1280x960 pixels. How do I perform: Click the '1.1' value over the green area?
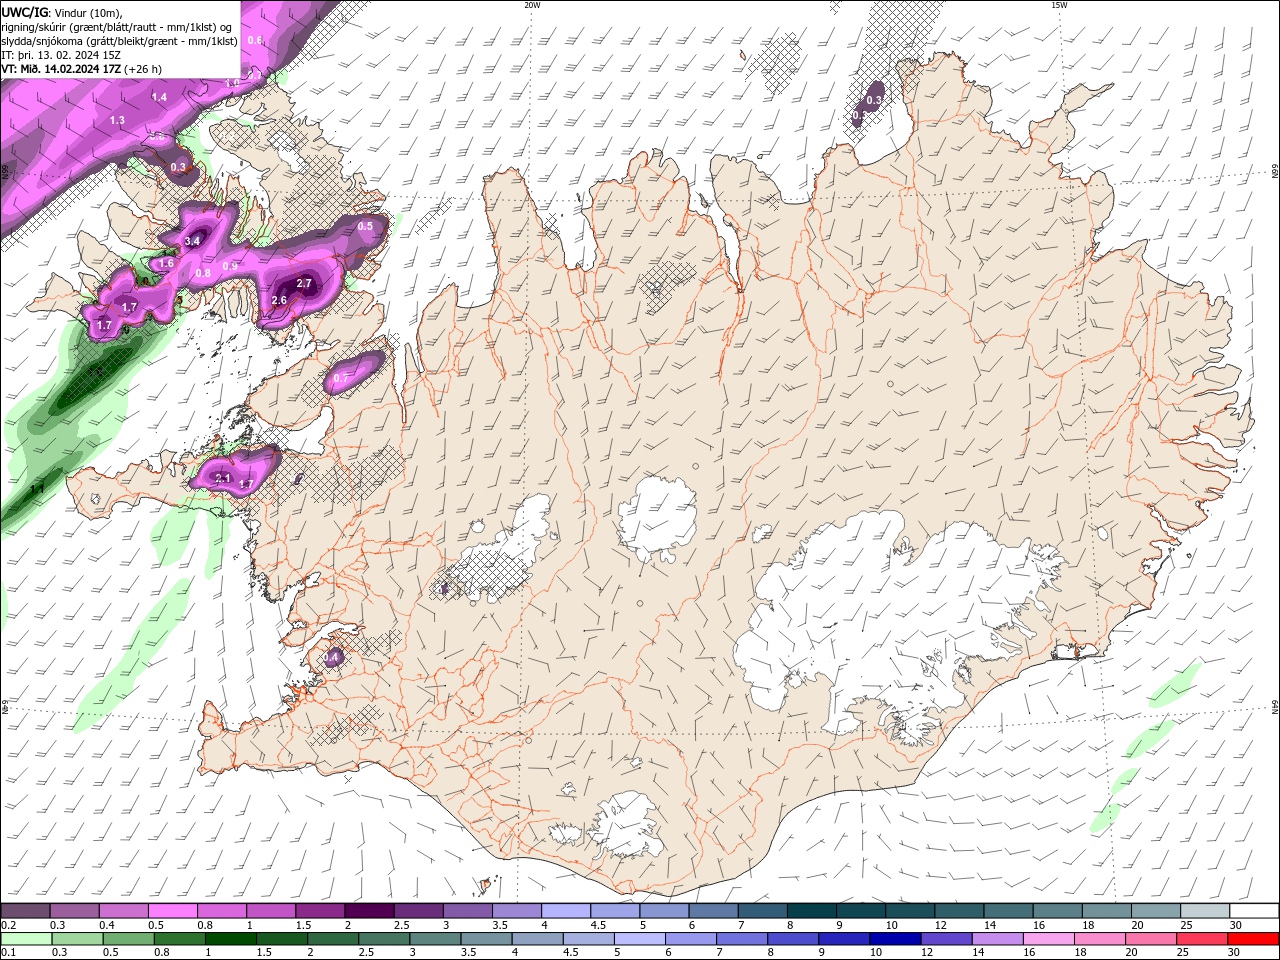point(38,489)
